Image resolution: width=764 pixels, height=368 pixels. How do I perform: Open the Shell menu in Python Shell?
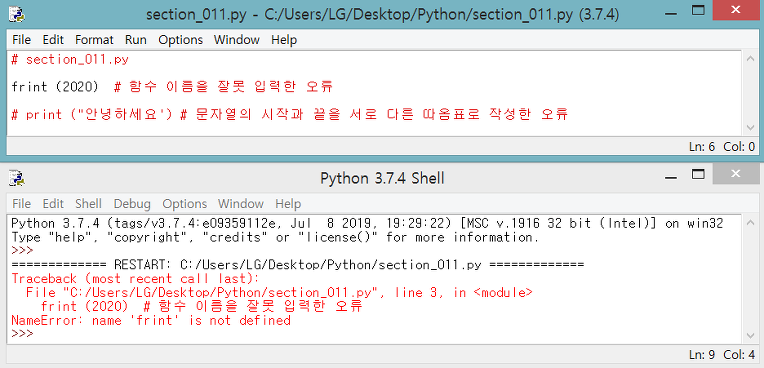click(88, 203)
